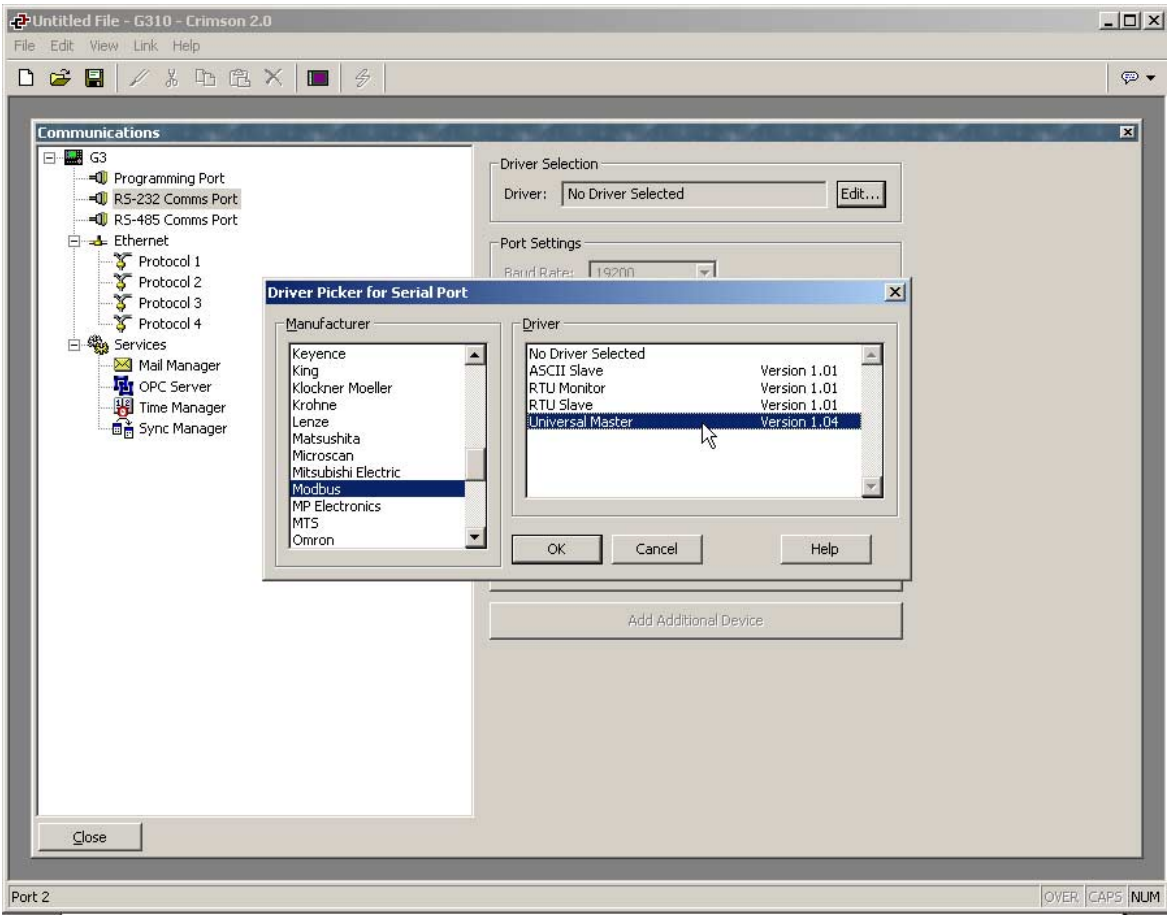Select Modbus in Manufacturer list
The width and height of the screenshot is (1170, 915).
pyautogui.click(x=378, y=490)
